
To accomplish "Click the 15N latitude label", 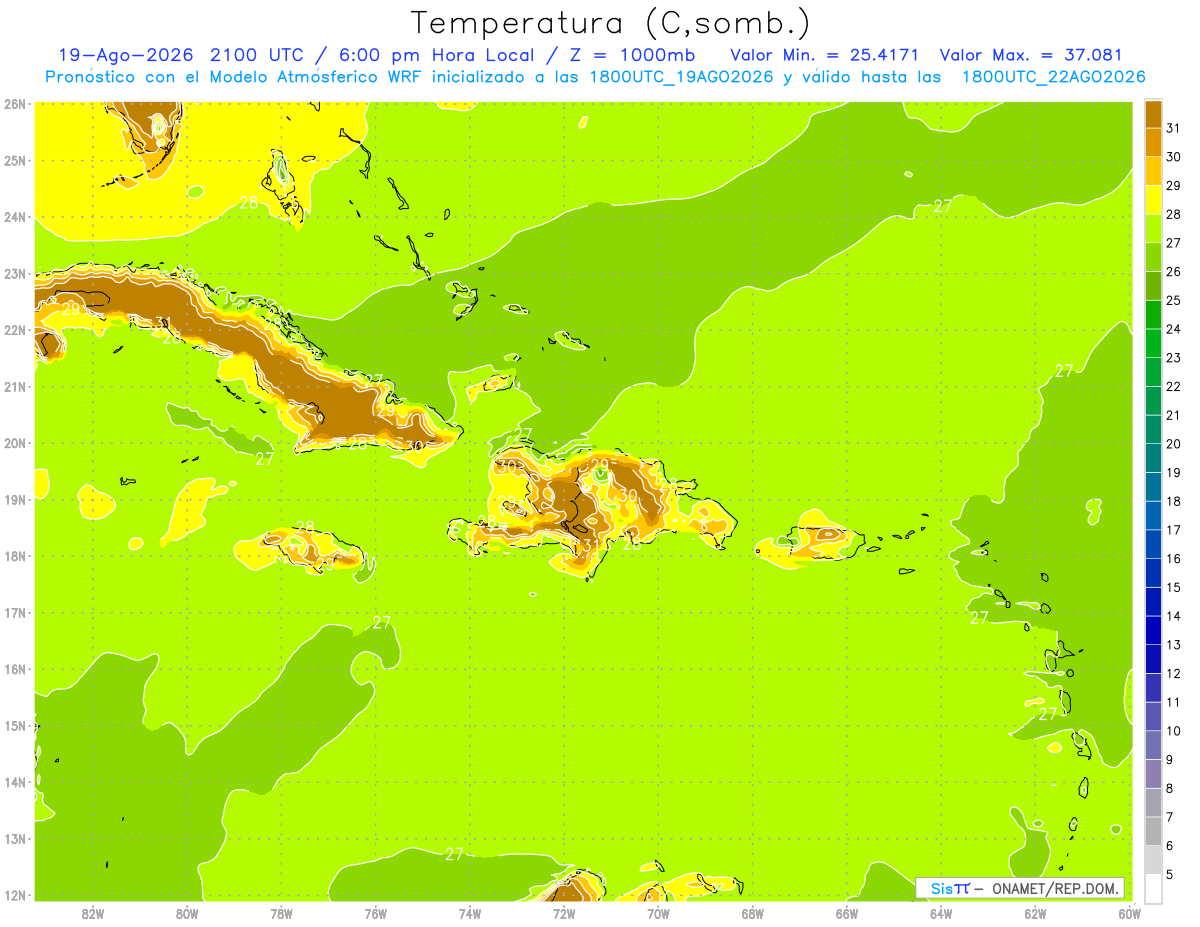I will point(14,726).
